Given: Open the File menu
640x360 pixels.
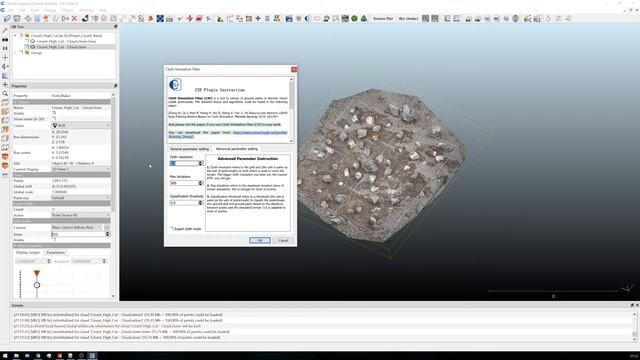Looking at the screenshot, I should (x=11, y=10).
